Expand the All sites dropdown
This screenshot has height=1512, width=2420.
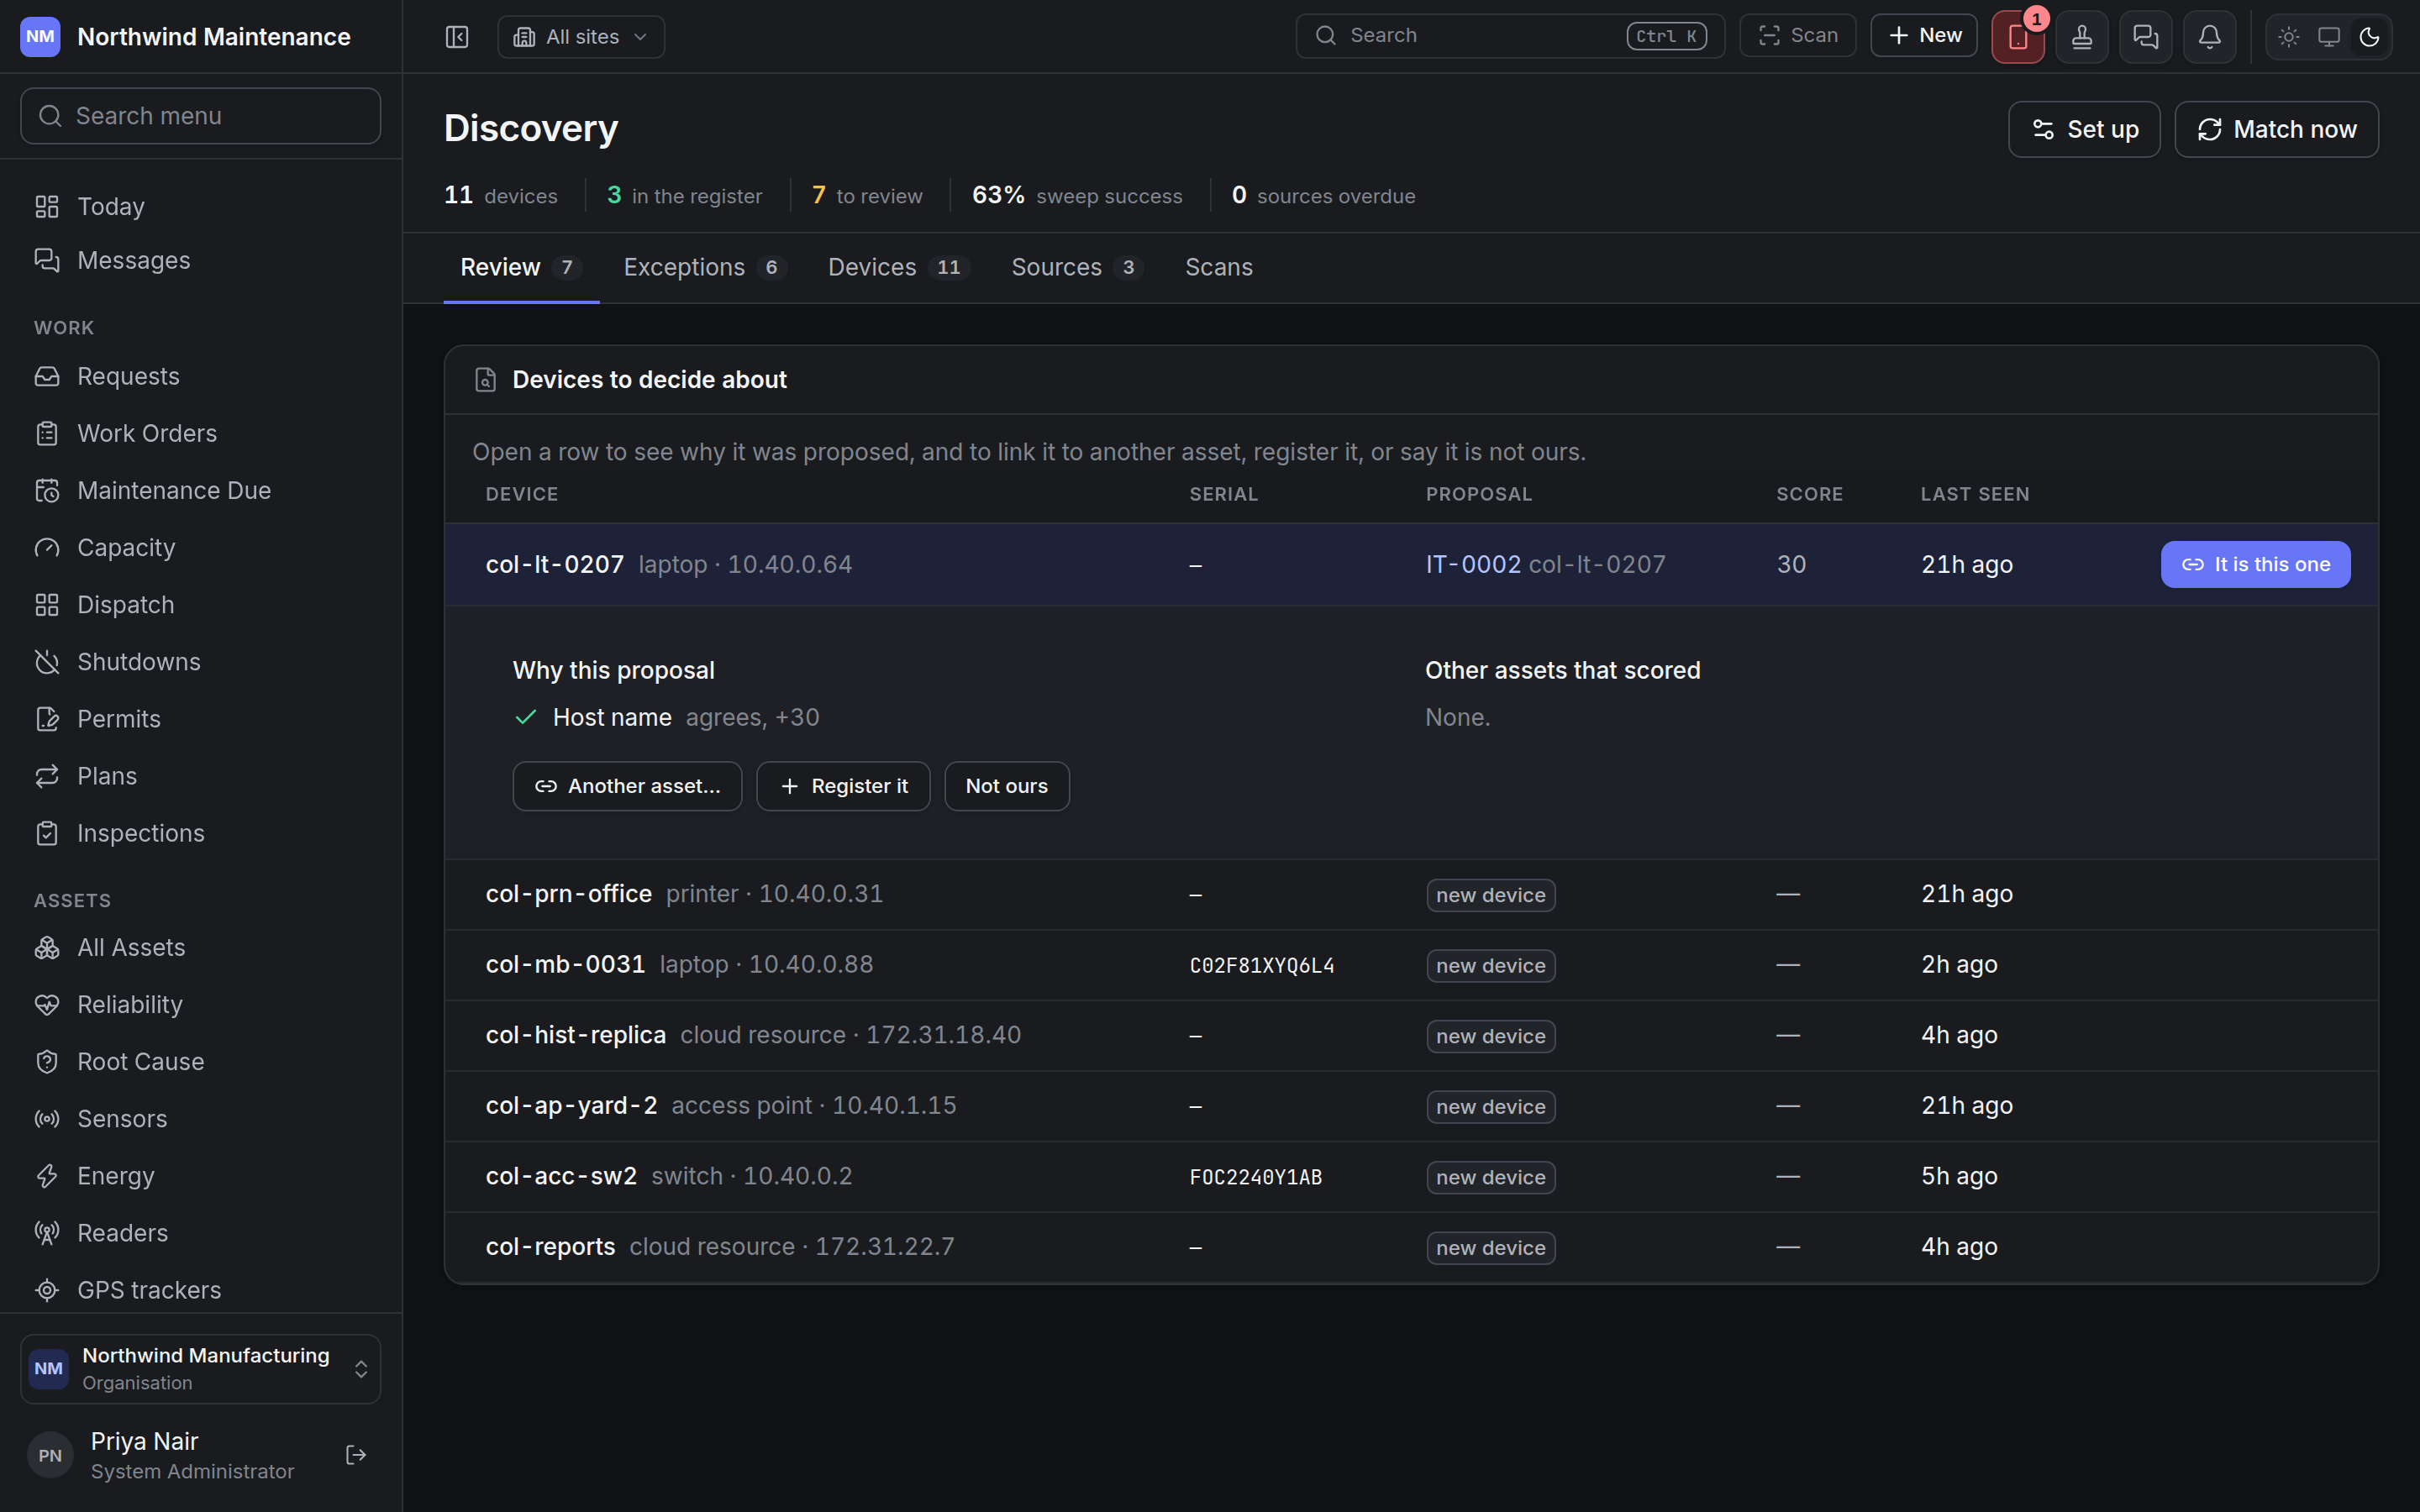tap(581, 37)
